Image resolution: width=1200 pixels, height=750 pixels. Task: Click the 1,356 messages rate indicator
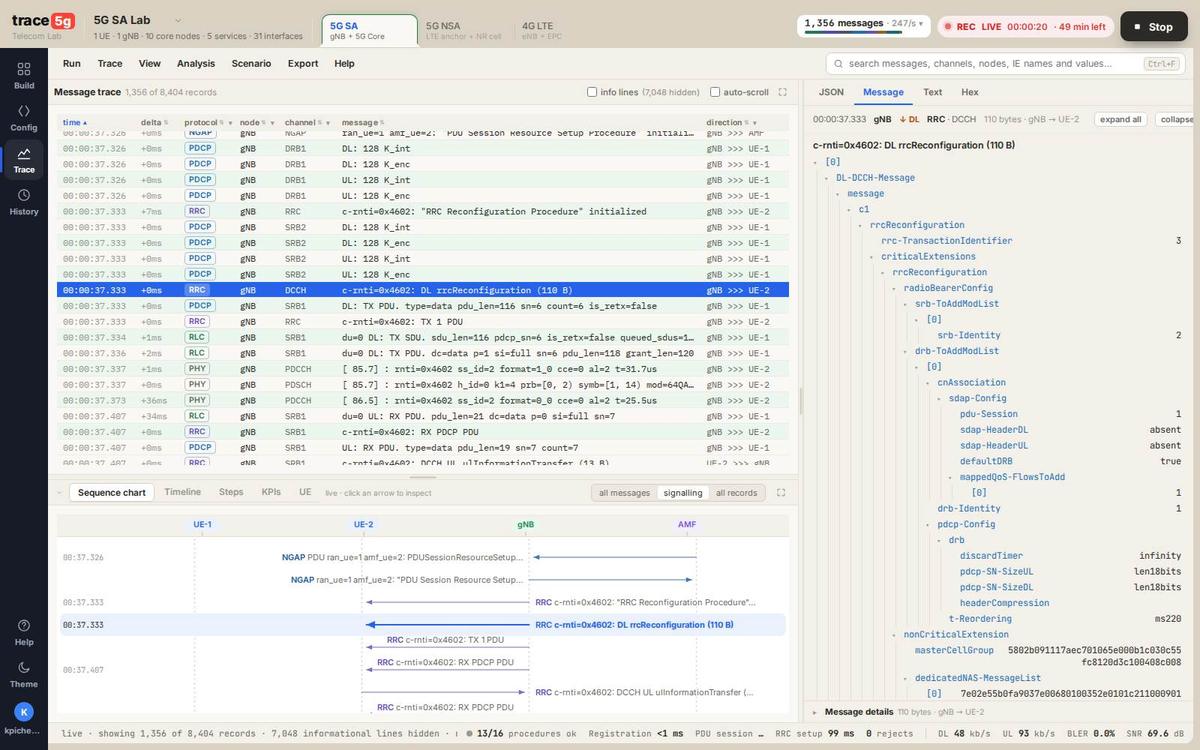coord(864,24)
